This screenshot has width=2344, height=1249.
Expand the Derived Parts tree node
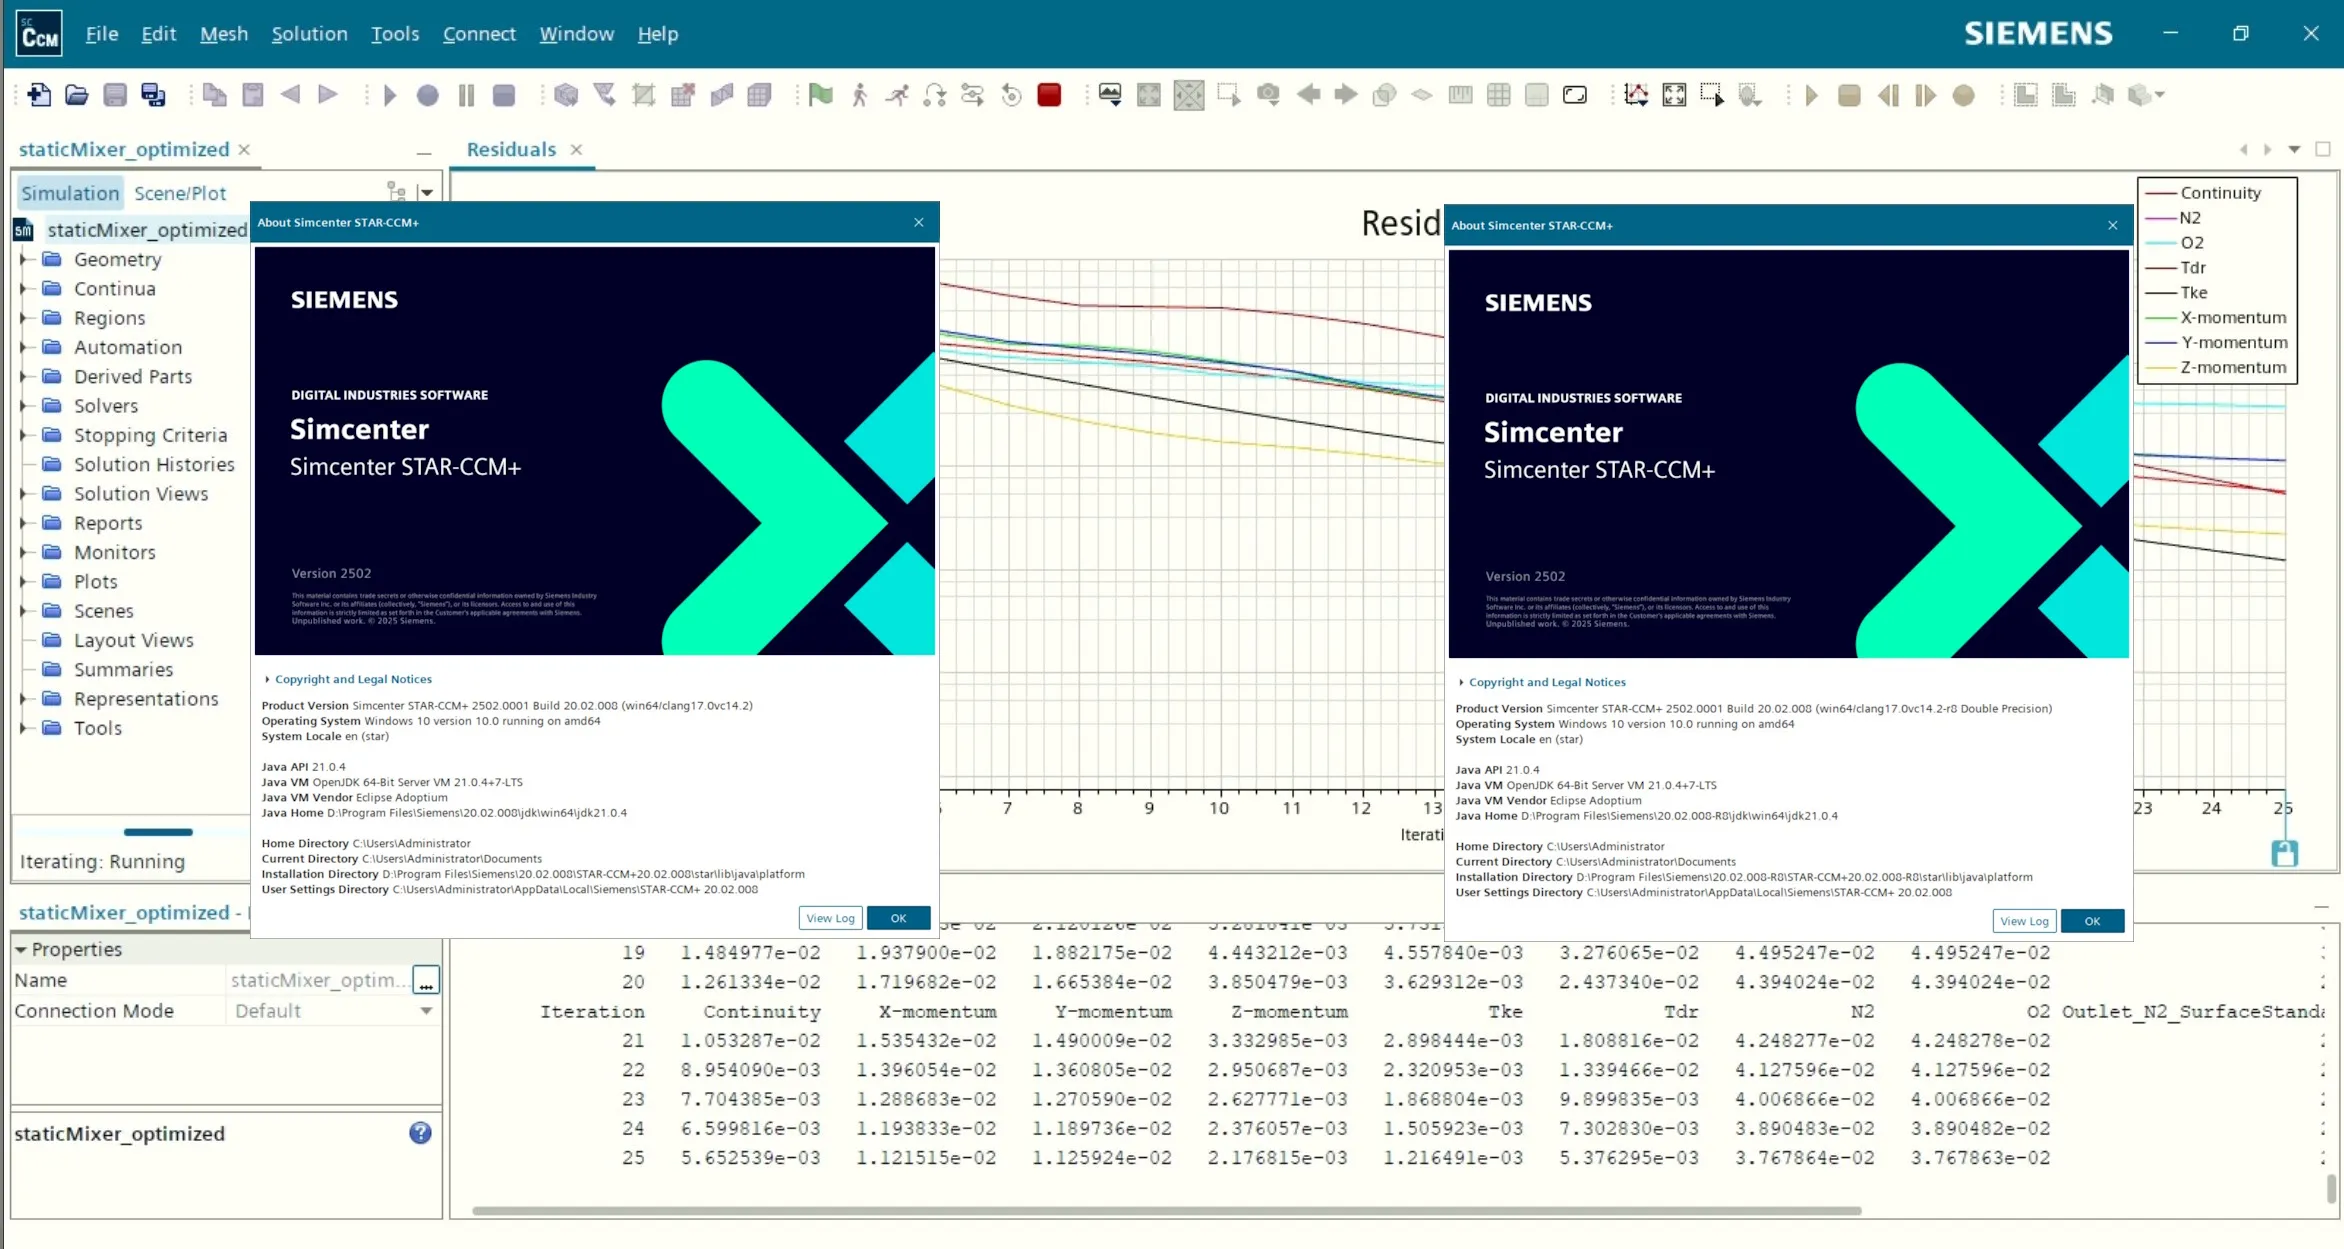tap(23, 377)
